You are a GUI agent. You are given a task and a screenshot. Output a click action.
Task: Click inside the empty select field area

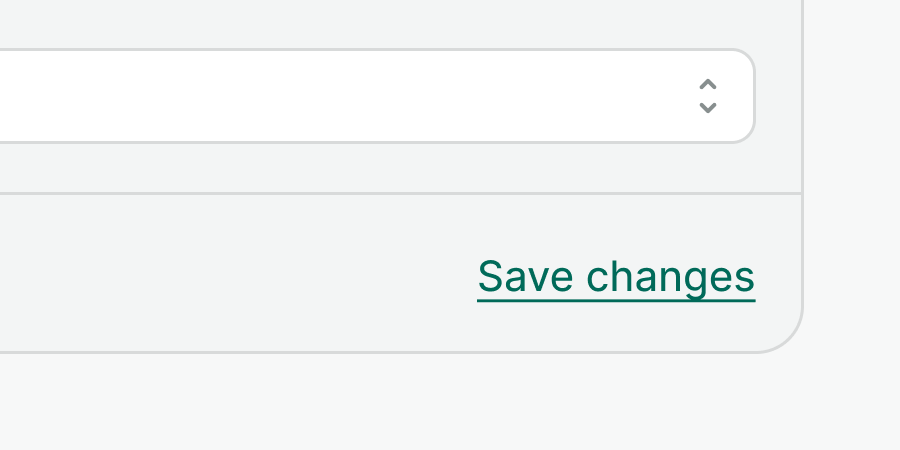point(300,96)
